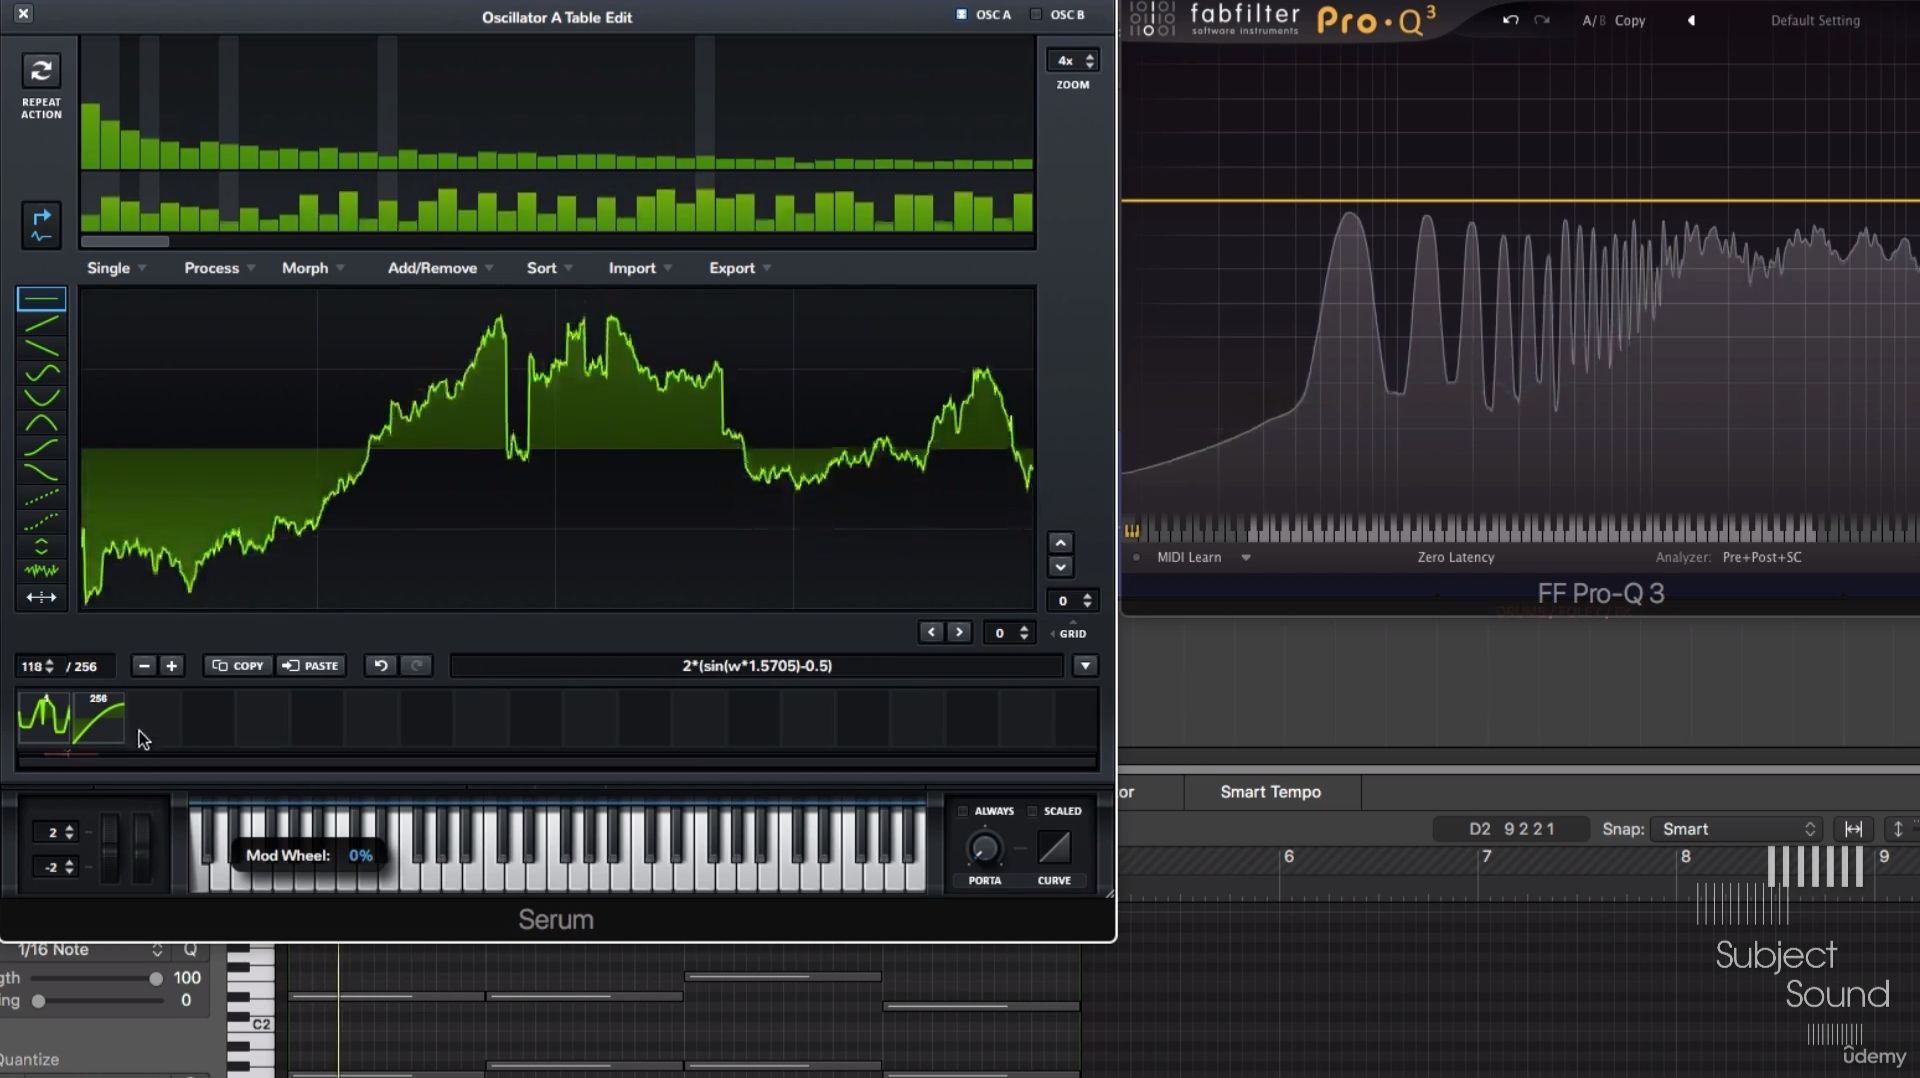Select the U-shaped valley draw tool

click(41, 398)
